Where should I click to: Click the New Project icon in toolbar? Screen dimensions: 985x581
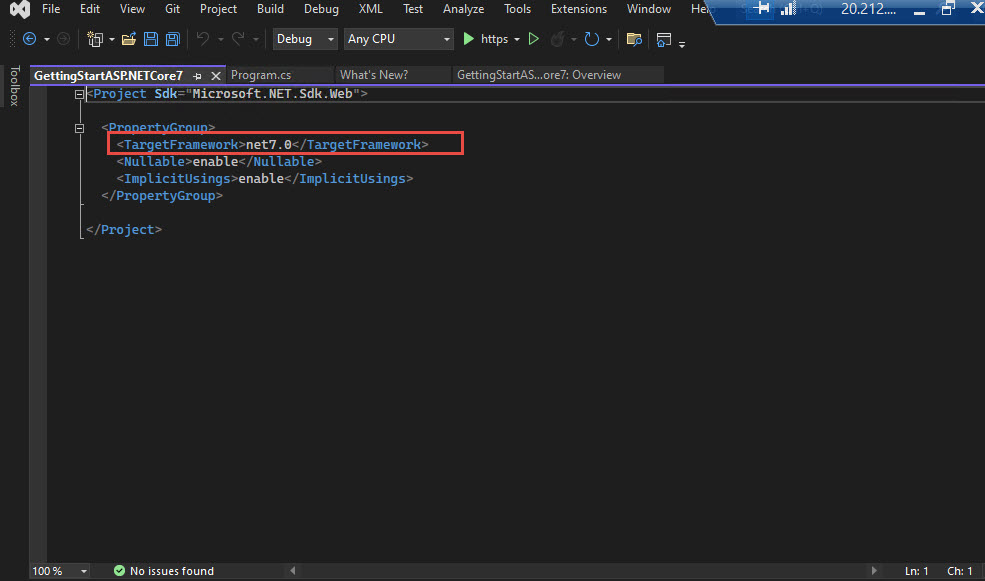tap(95, 39)
